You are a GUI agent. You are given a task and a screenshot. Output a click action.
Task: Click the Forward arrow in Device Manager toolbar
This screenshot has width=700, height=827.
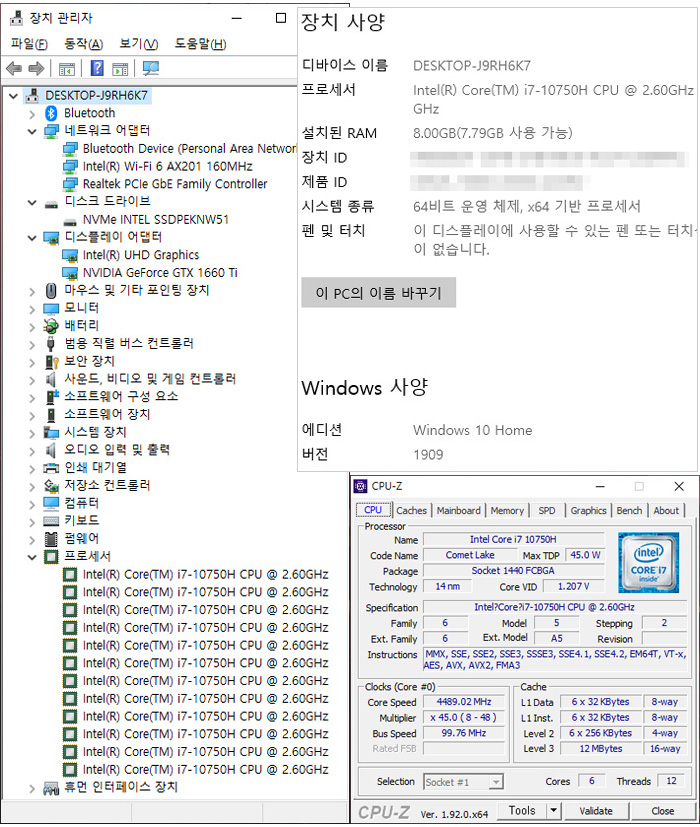[x=36, y=68]
